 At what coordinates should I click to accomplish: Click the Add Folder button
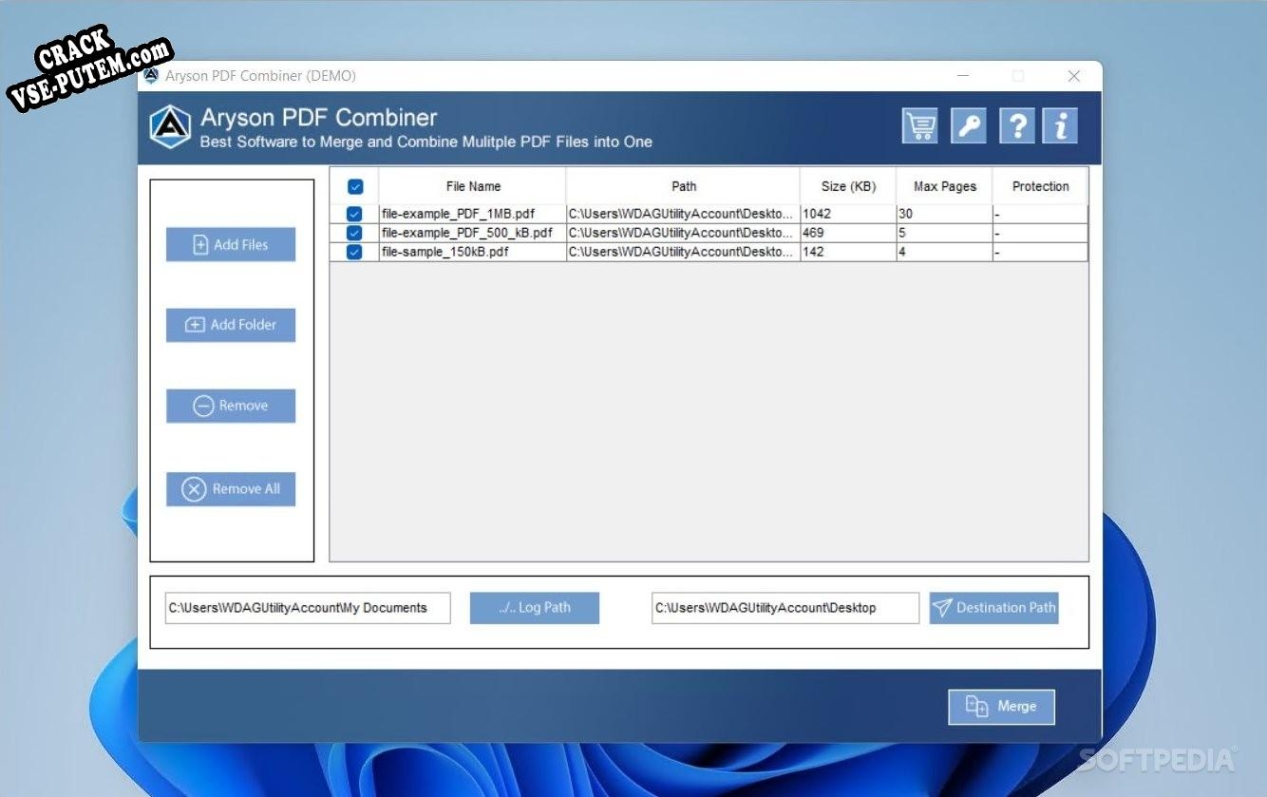231,325
